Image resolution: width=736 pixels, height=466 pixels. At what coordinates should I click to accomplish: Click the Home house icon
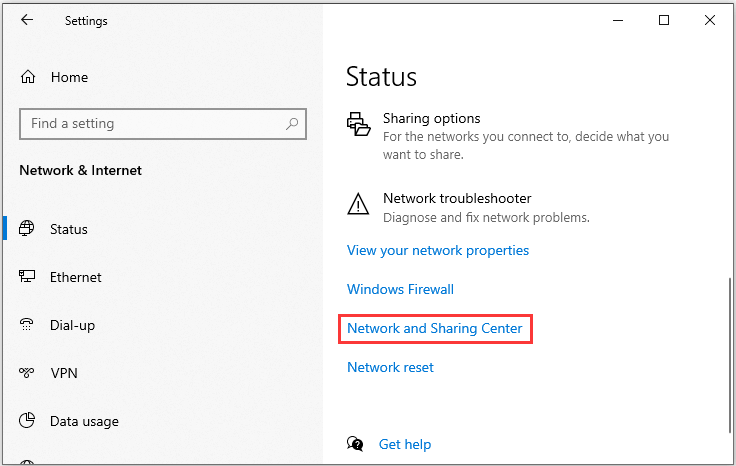click(x=28, y=77)
